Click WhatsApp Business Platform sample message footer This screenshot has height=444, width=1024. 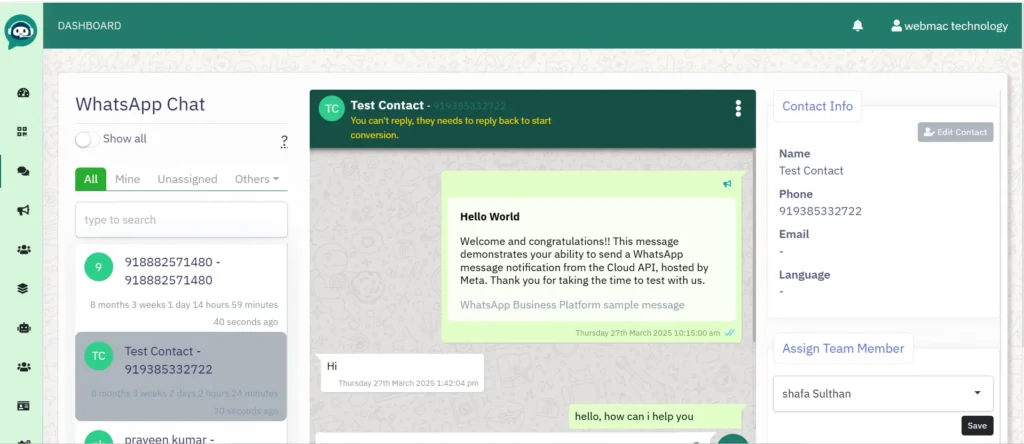[572, 305]
